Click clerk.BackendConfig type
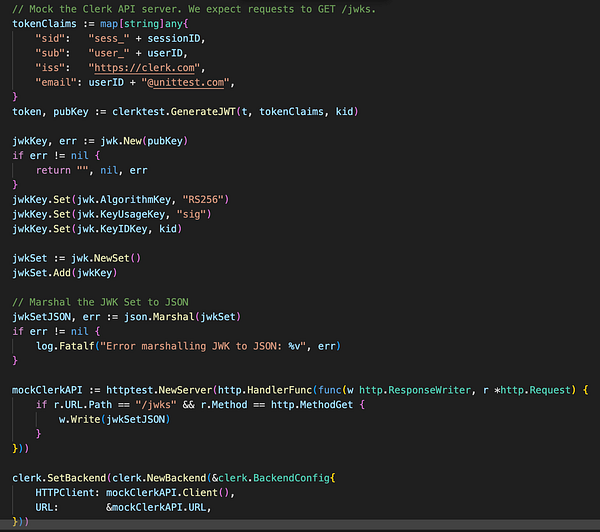 pos(274,478)
